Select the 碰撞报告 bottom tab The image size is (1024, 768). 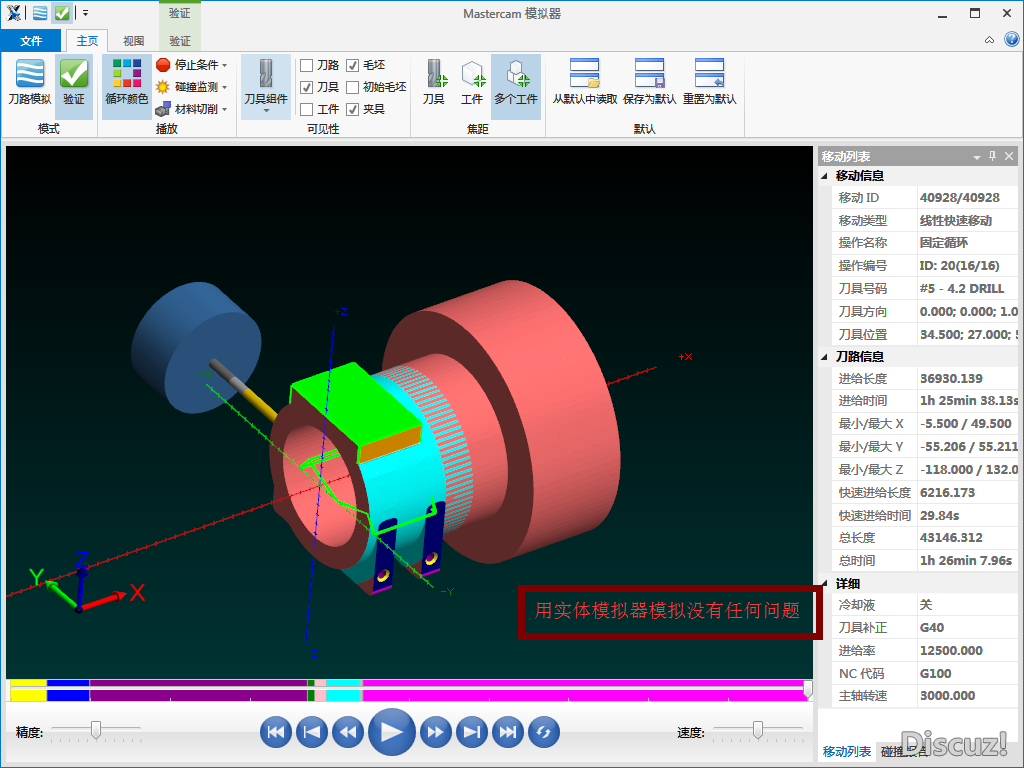pos(904,752)
